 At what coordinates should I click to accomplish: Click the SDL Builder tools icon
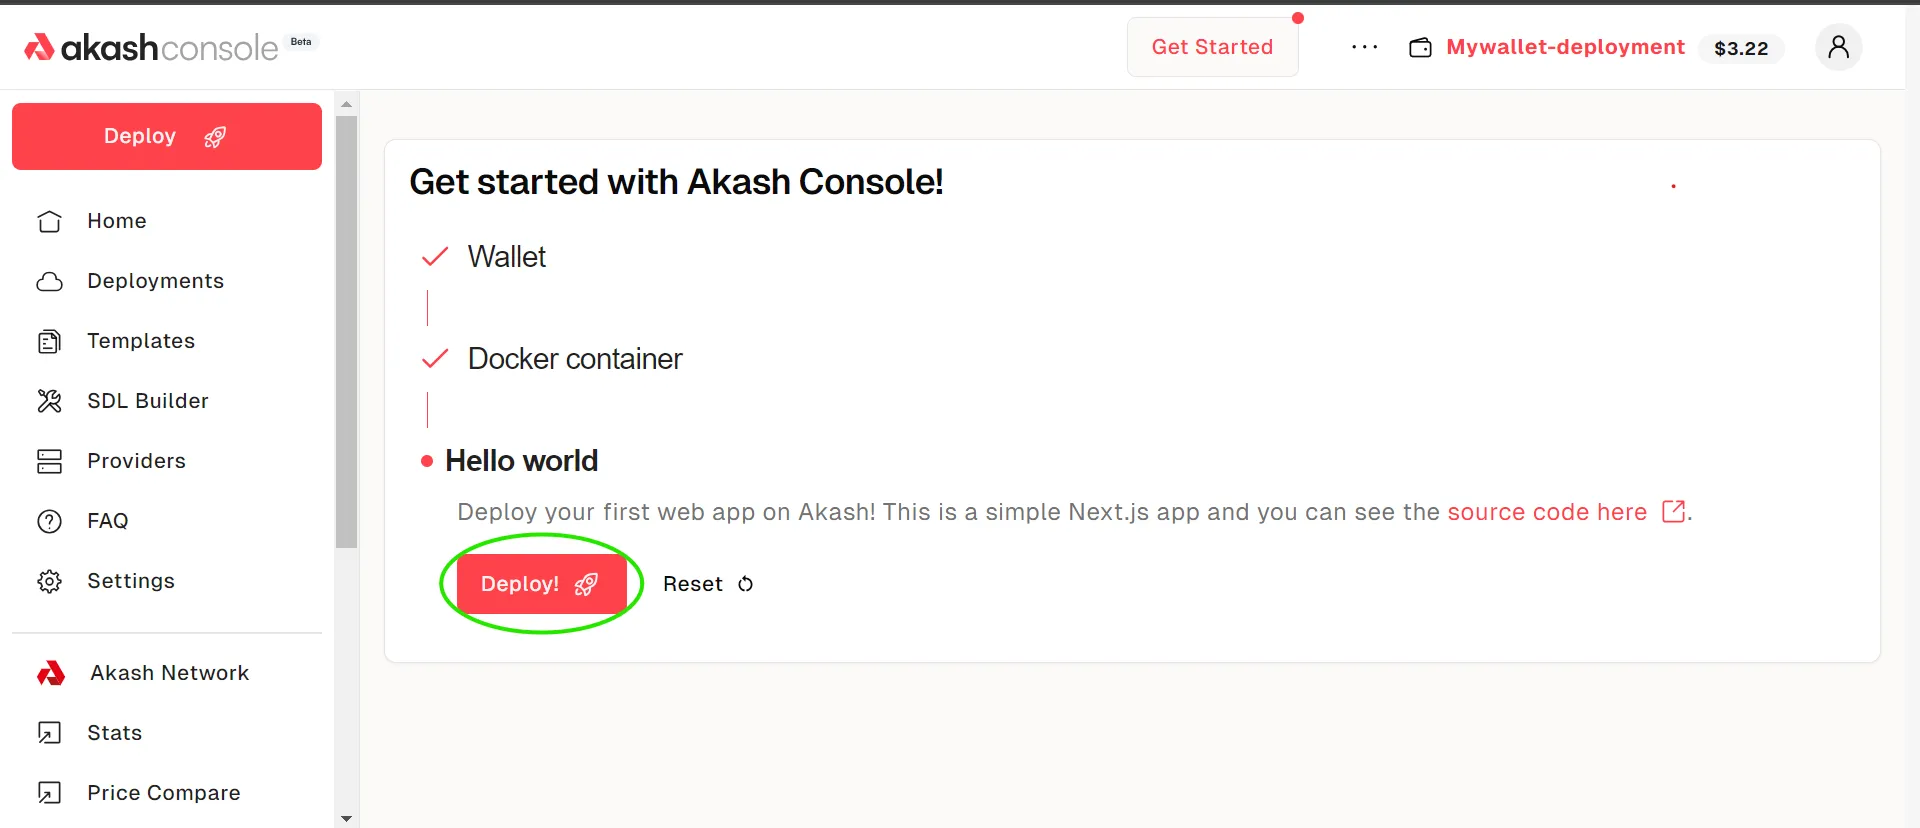pyautogui.click(x=49, y=401)
